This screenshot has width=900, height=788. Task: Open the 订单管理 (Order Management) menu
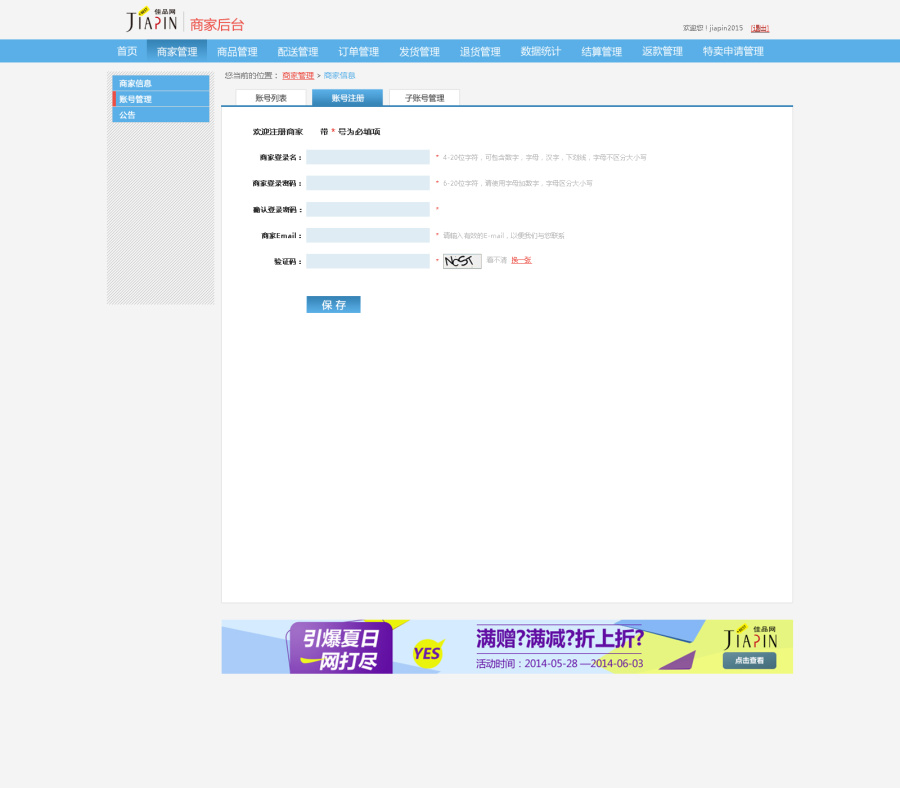(x=357, y=50)
